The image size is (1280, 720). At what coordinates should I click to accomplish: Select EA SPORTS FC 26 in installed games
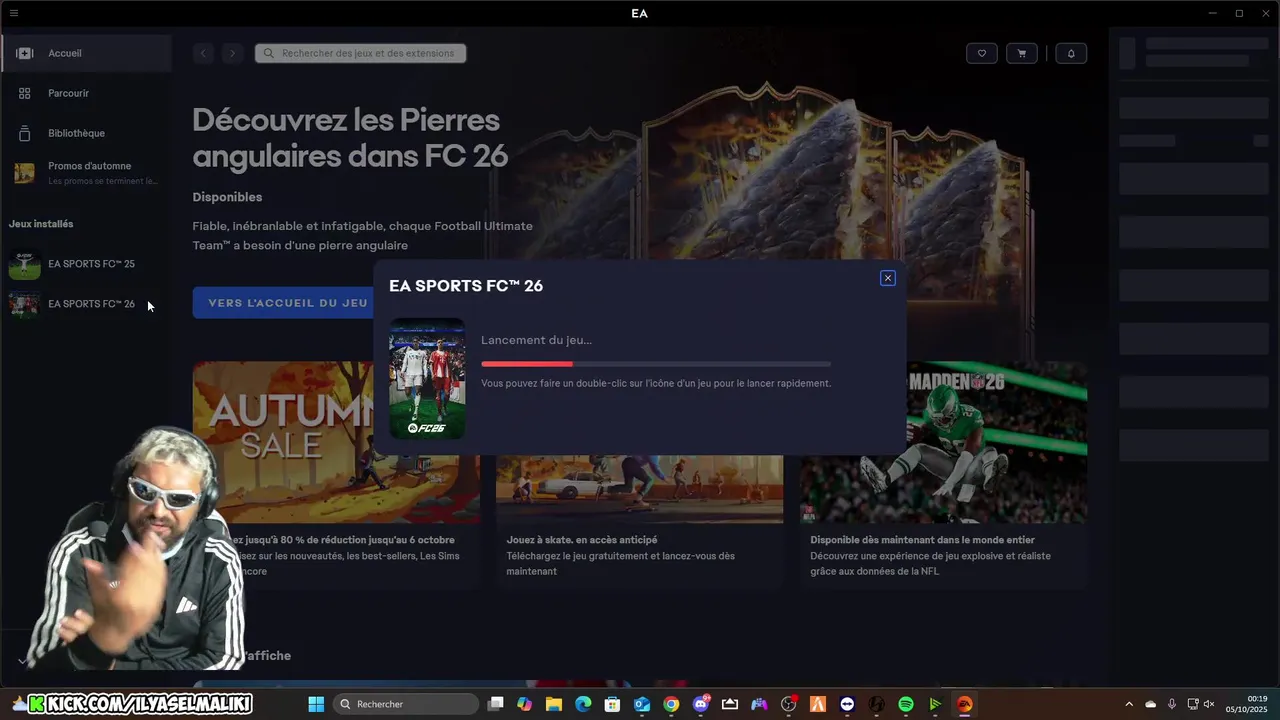(x=86, y=304)
